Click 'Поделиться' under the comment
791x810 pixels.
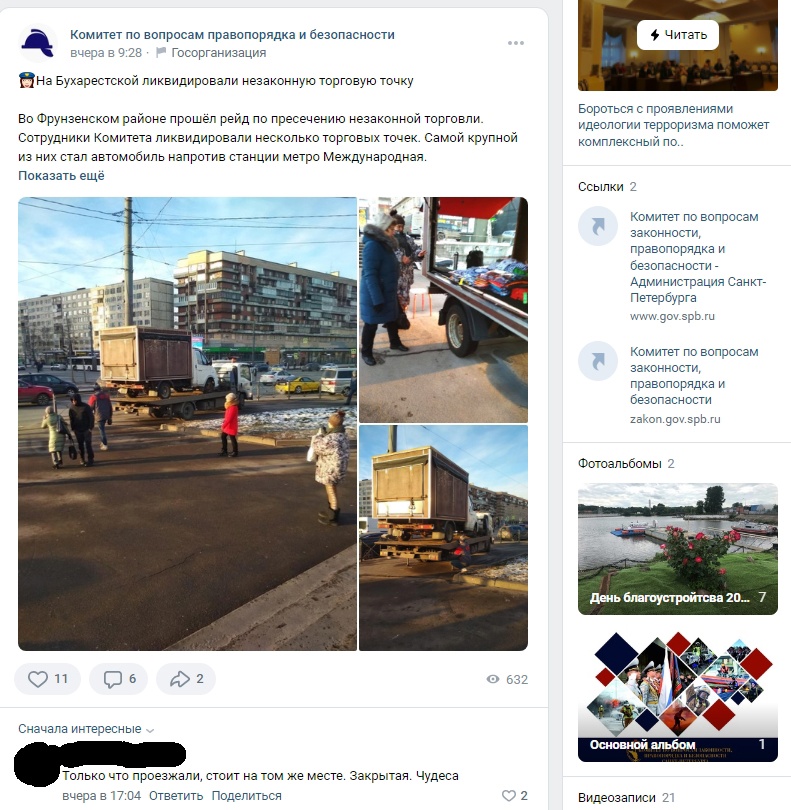pos(246,796)
